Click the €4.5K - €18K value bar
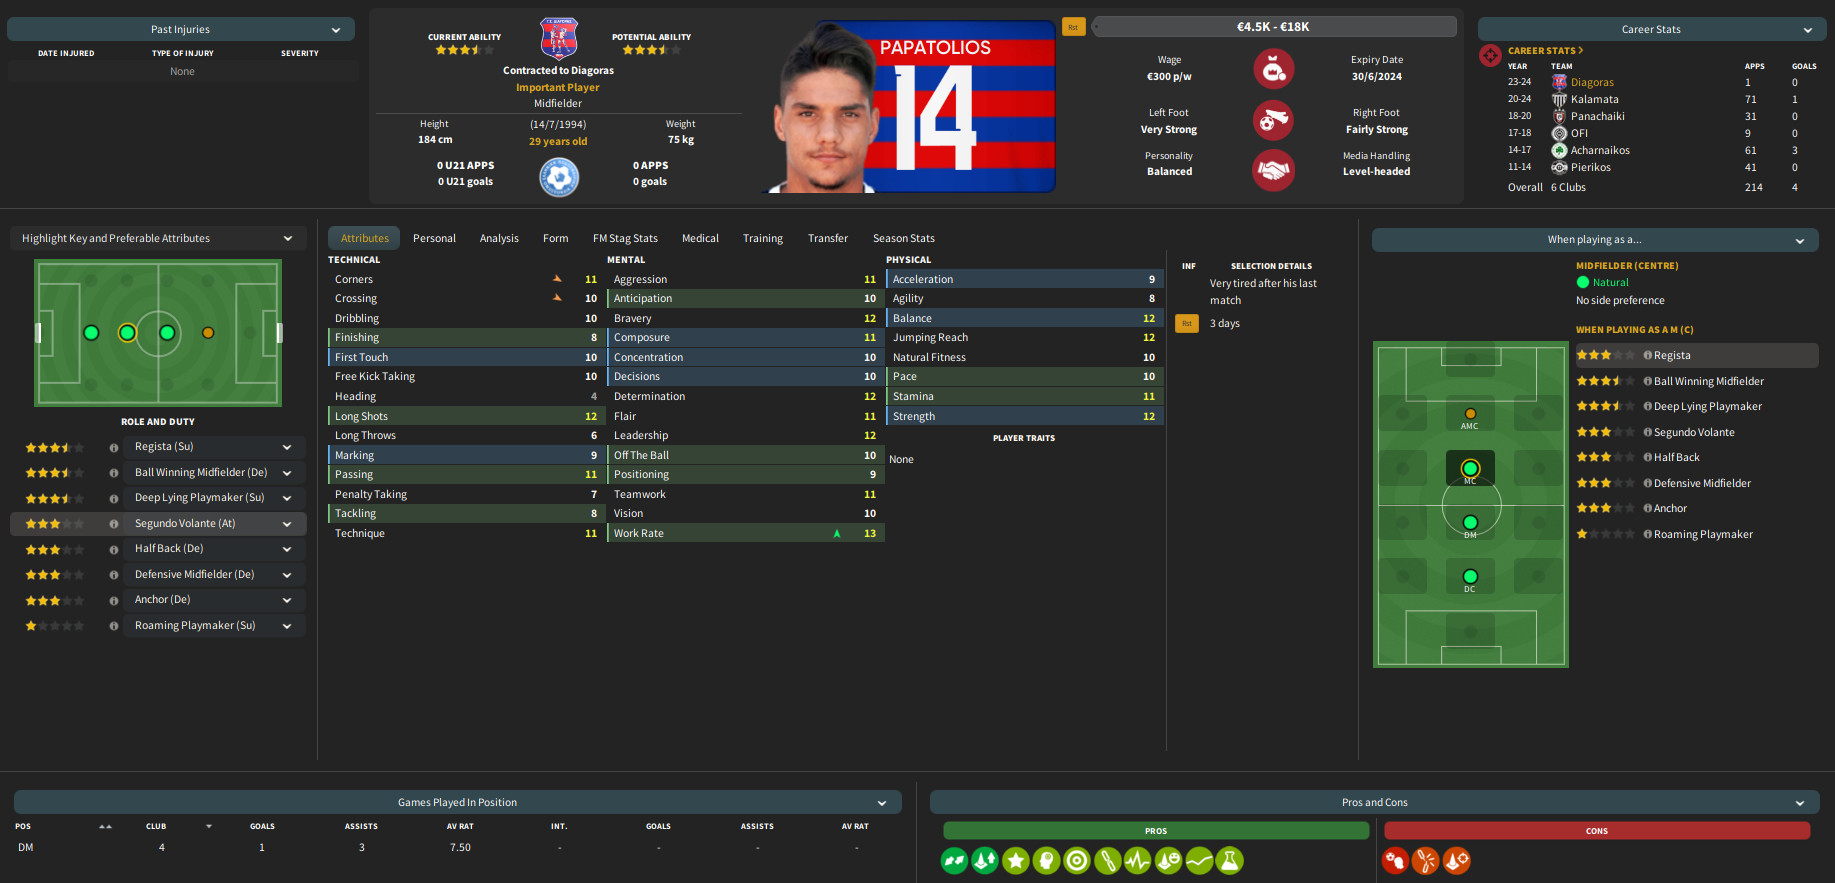 [x=1273, y=27]
